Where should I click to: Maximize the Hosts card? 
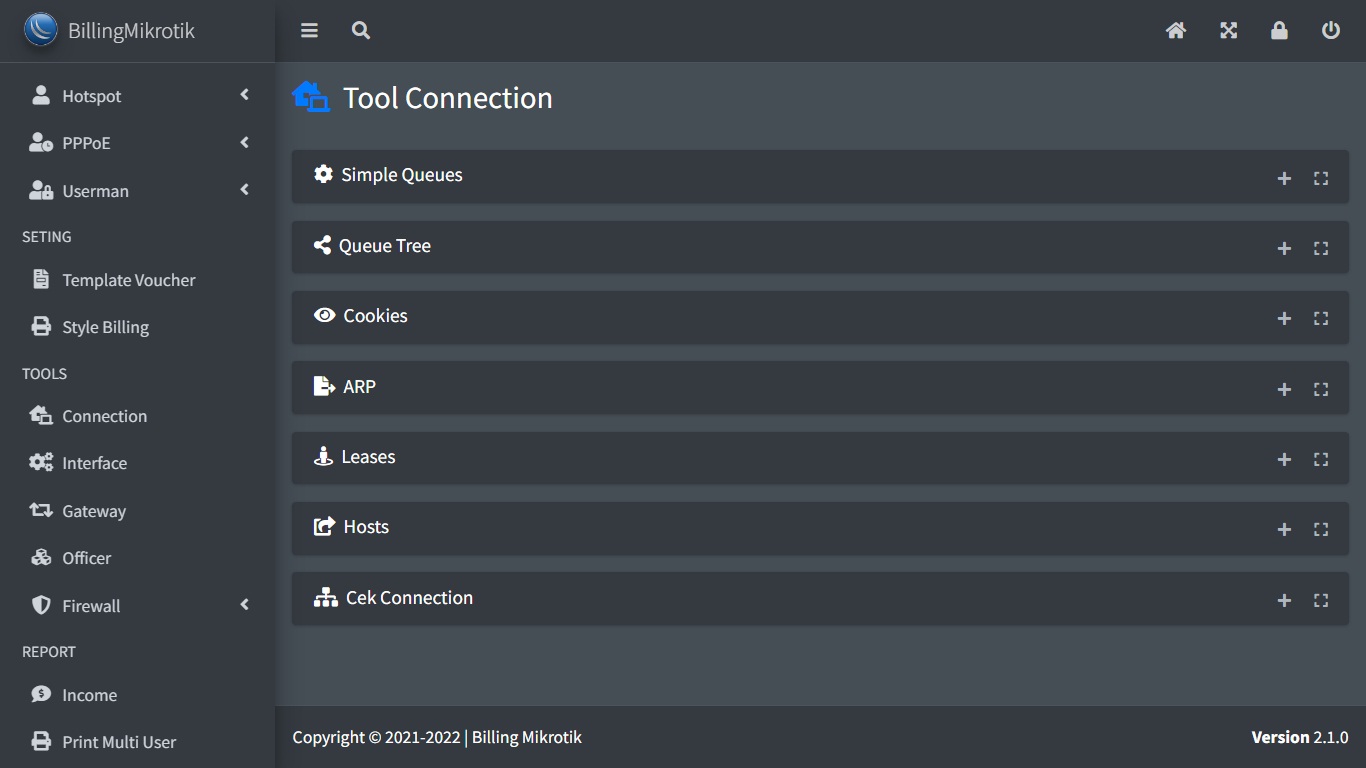tap(1321, 530)
